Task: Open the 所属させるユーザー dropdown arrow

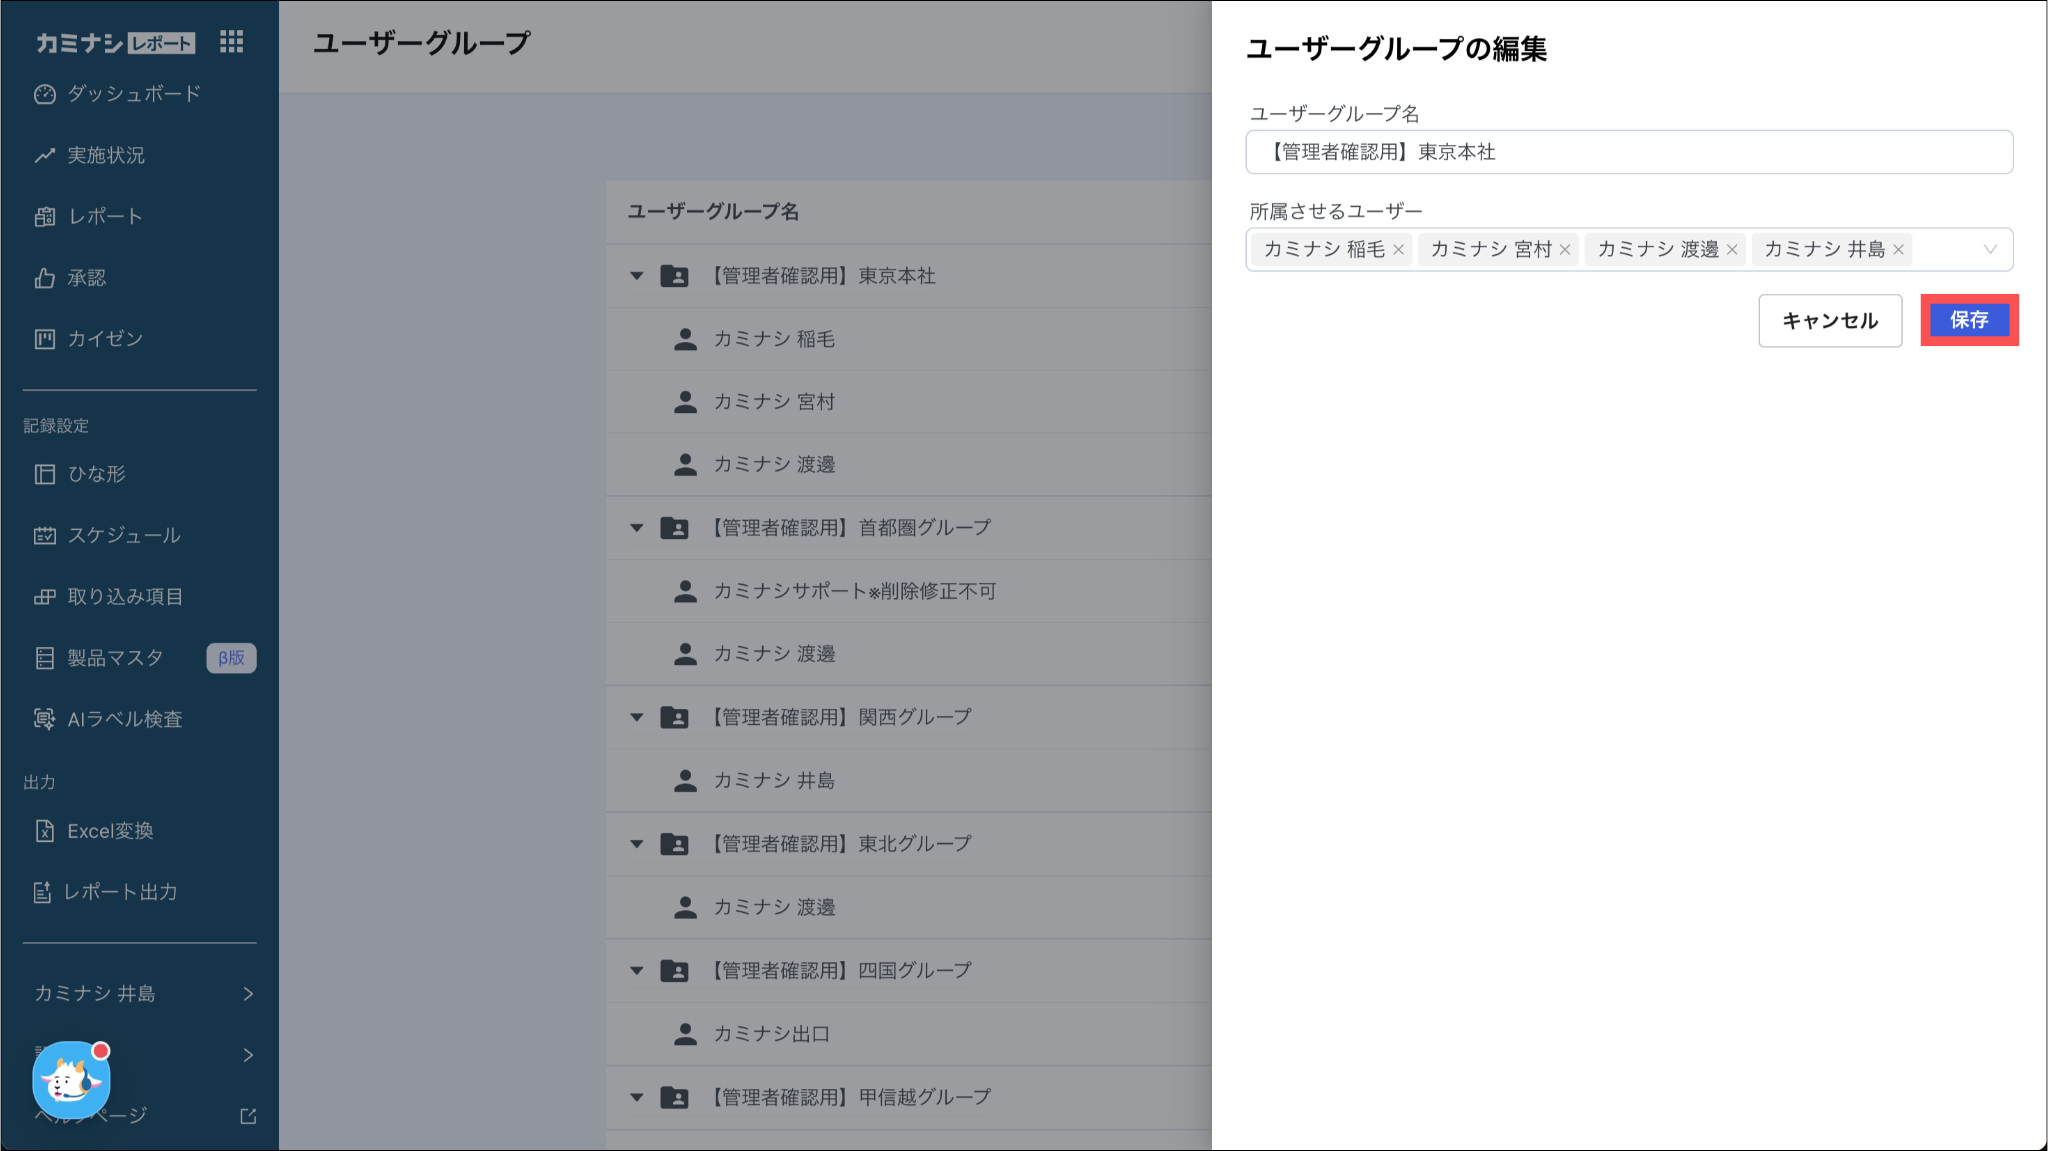Action: (x=1990, y=250)
